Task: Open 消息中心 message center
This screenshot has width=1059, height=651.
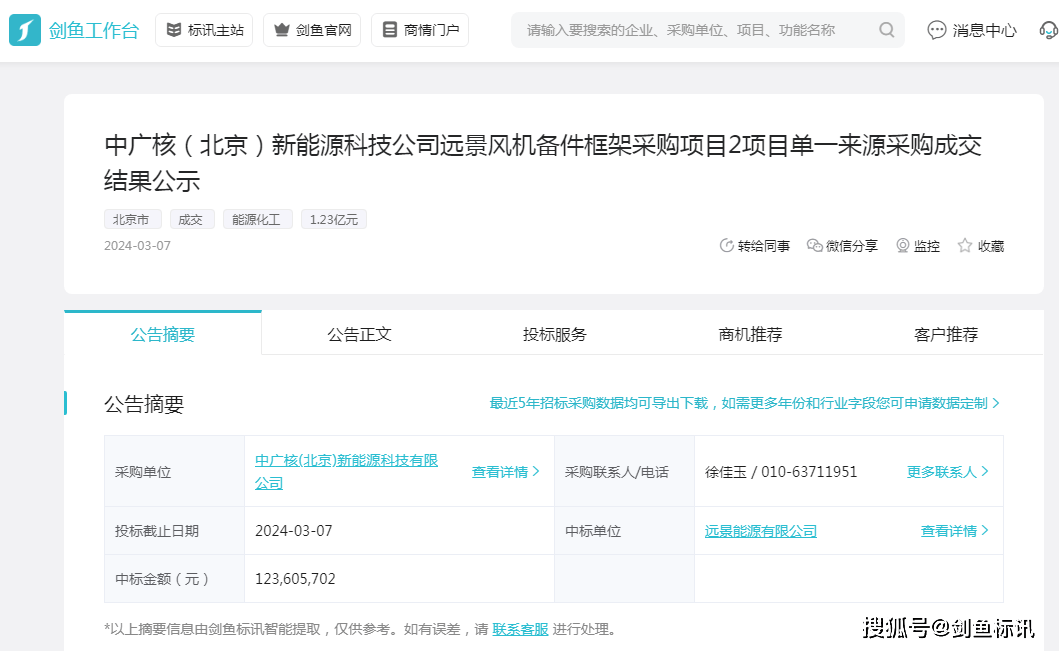Action: (972, 30)
